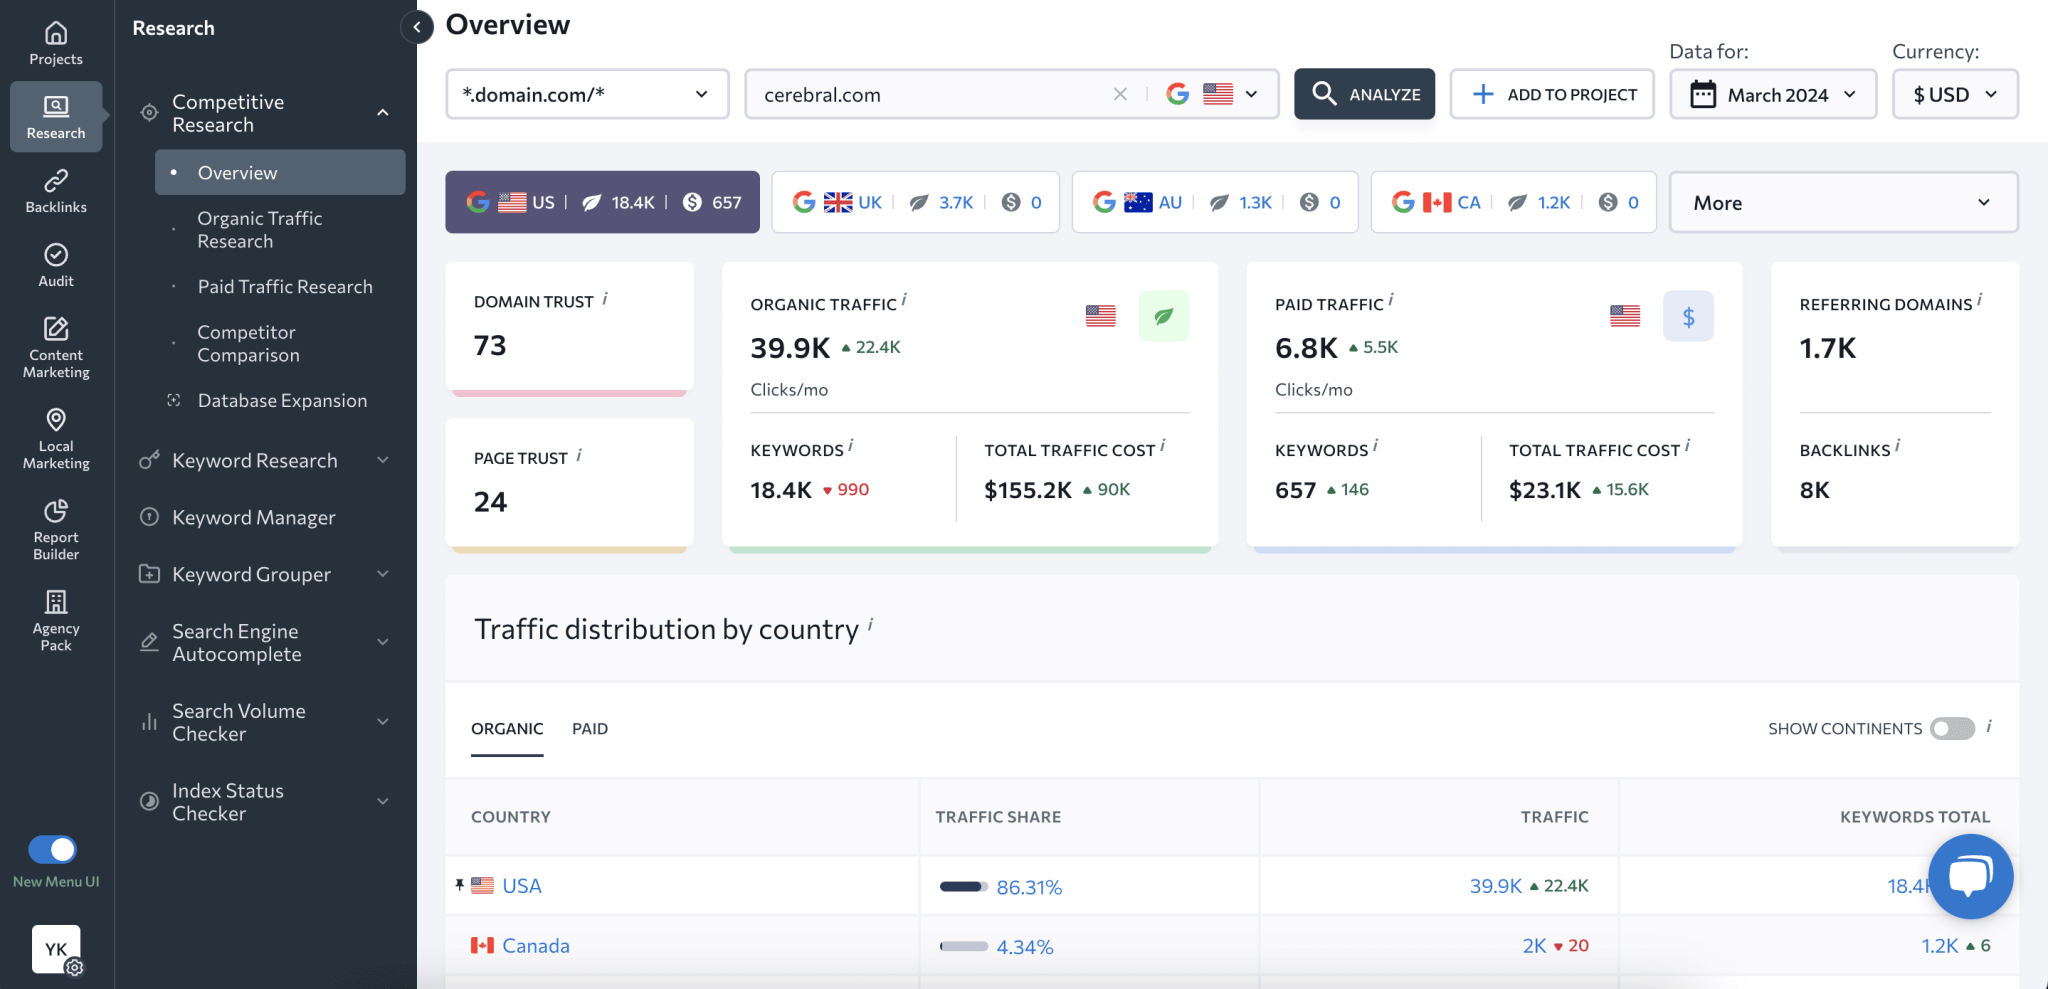Collapse the Research sidebar panel
Viewport: 2048px width, 989px height.
[417, 28]
